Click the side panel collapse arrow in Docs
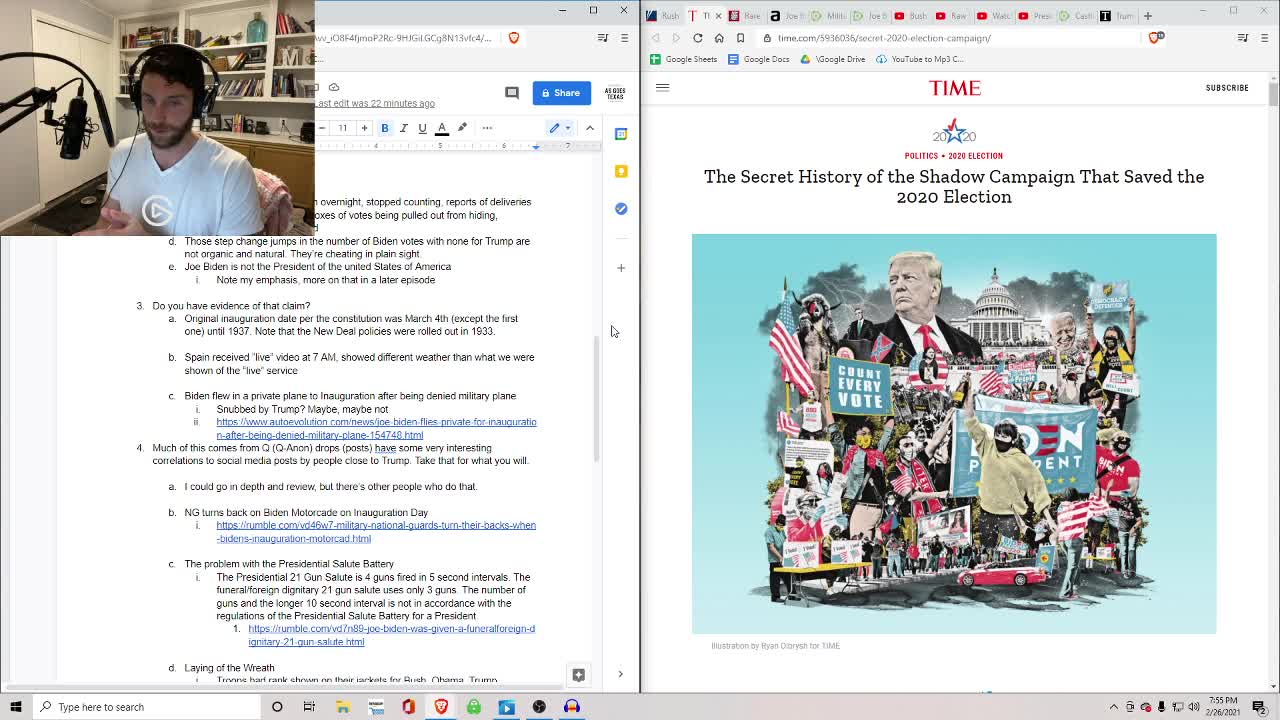 620,674
